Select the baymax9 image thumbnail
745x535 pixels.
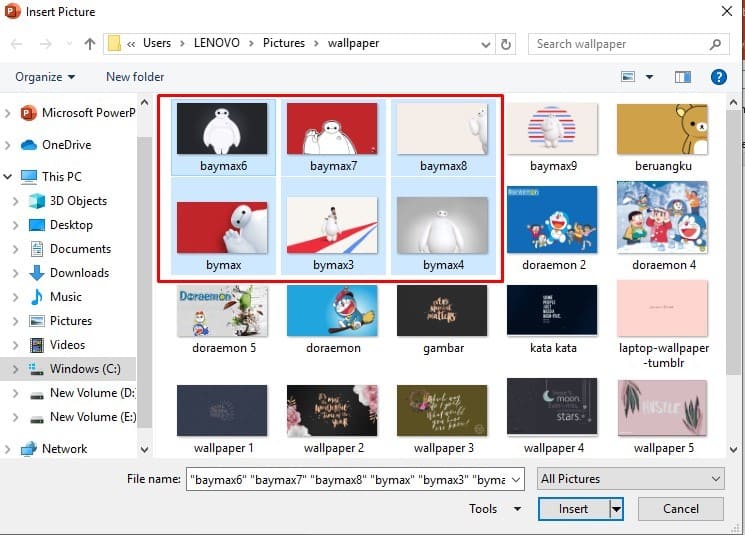(552, 129)
